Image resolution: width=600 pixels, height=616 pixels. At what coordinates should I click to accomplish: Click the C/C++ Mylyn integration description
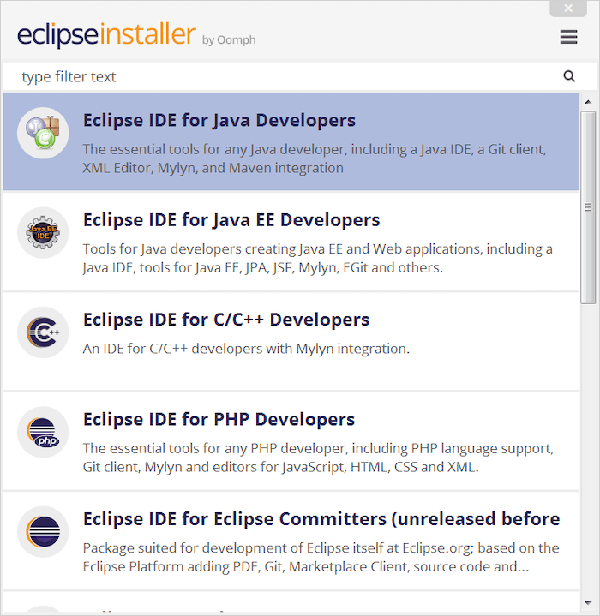[246, 349]
